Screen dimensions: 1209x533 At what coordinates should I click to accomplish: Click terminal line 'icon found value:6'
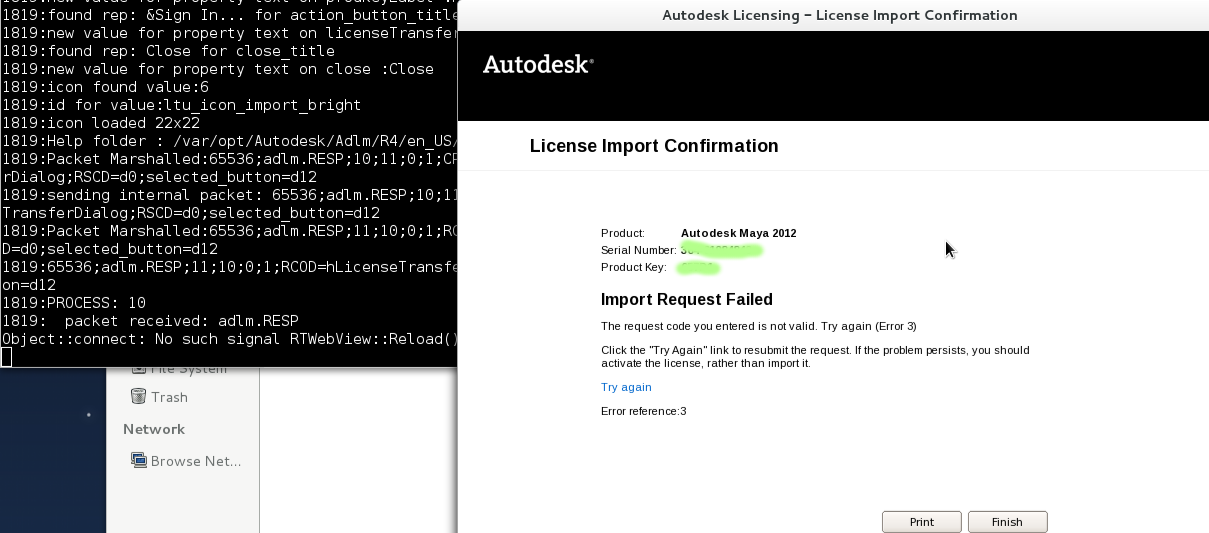[x=105, y=87]
